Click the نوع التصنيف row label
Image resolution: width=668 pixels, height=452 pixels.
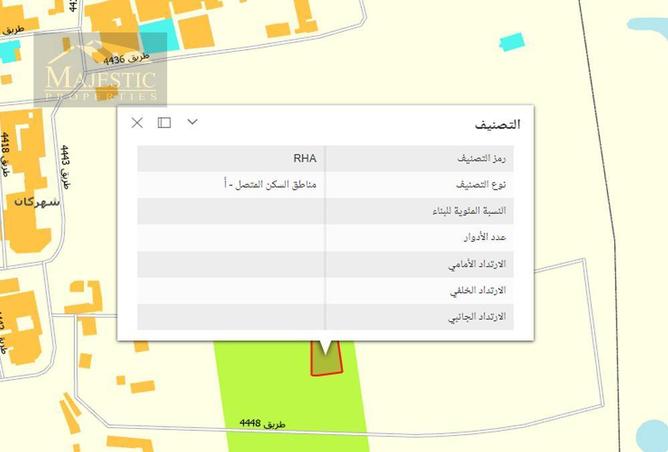(481, 184)
